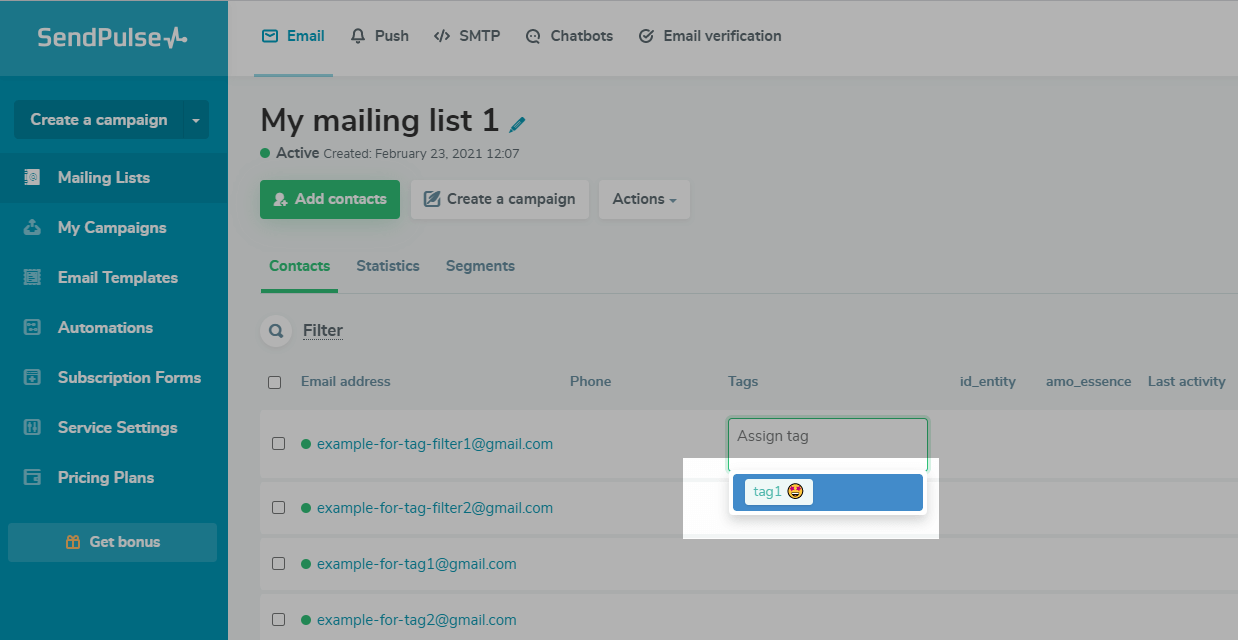Open the Create a campaign dropdown arrow in sidebar
Viewport: 1238px width, 640px height.
[196, 120]
